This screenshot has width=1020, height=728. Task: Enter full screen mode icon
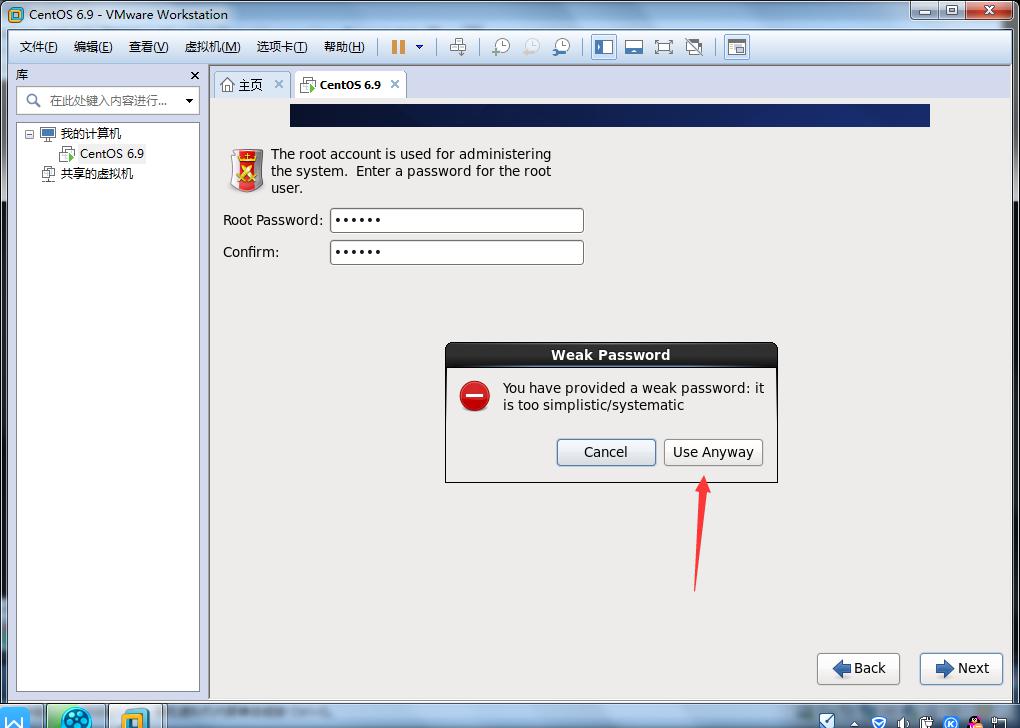click(664, 47)
